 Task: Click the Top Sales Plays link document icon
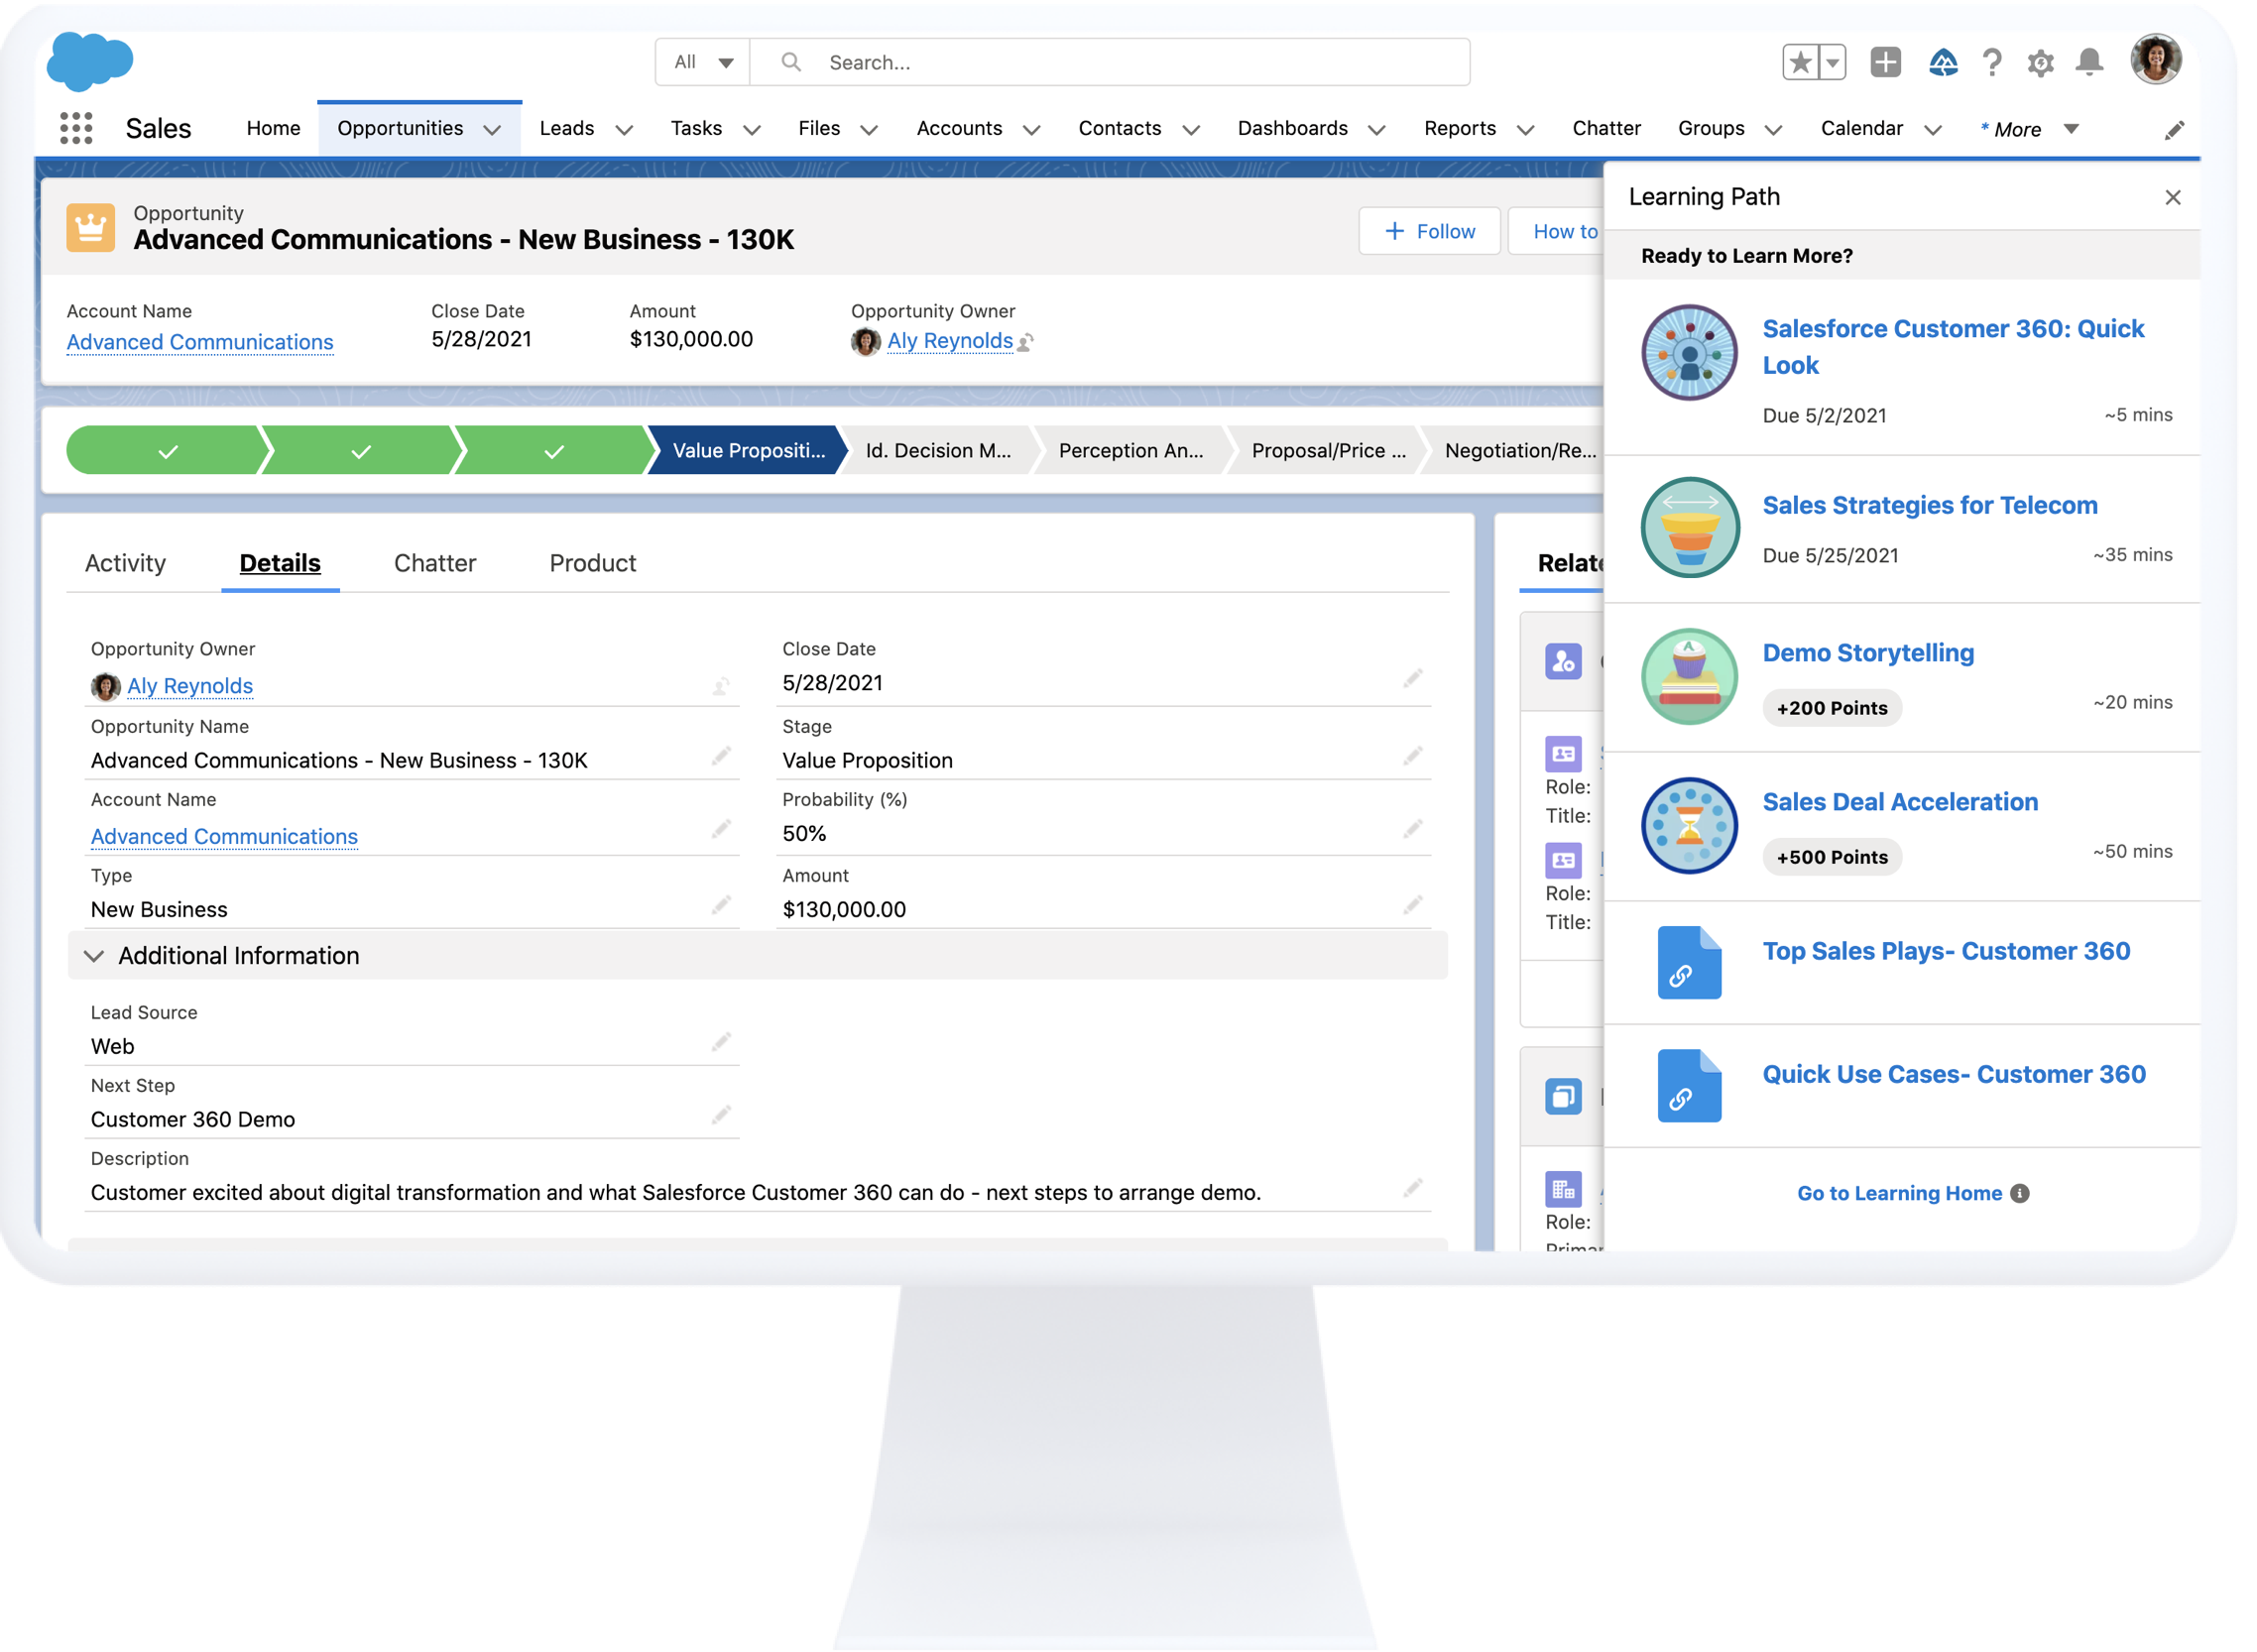tap(1689, 963)
